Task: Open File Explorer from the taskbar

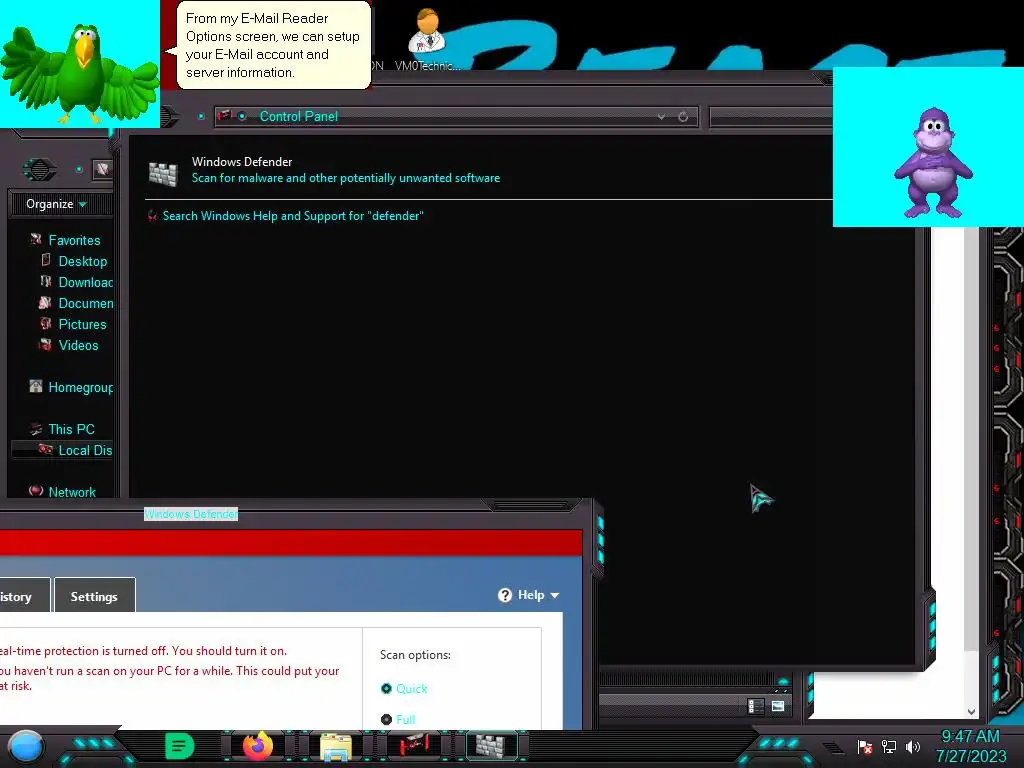Action: coord(336,746)
